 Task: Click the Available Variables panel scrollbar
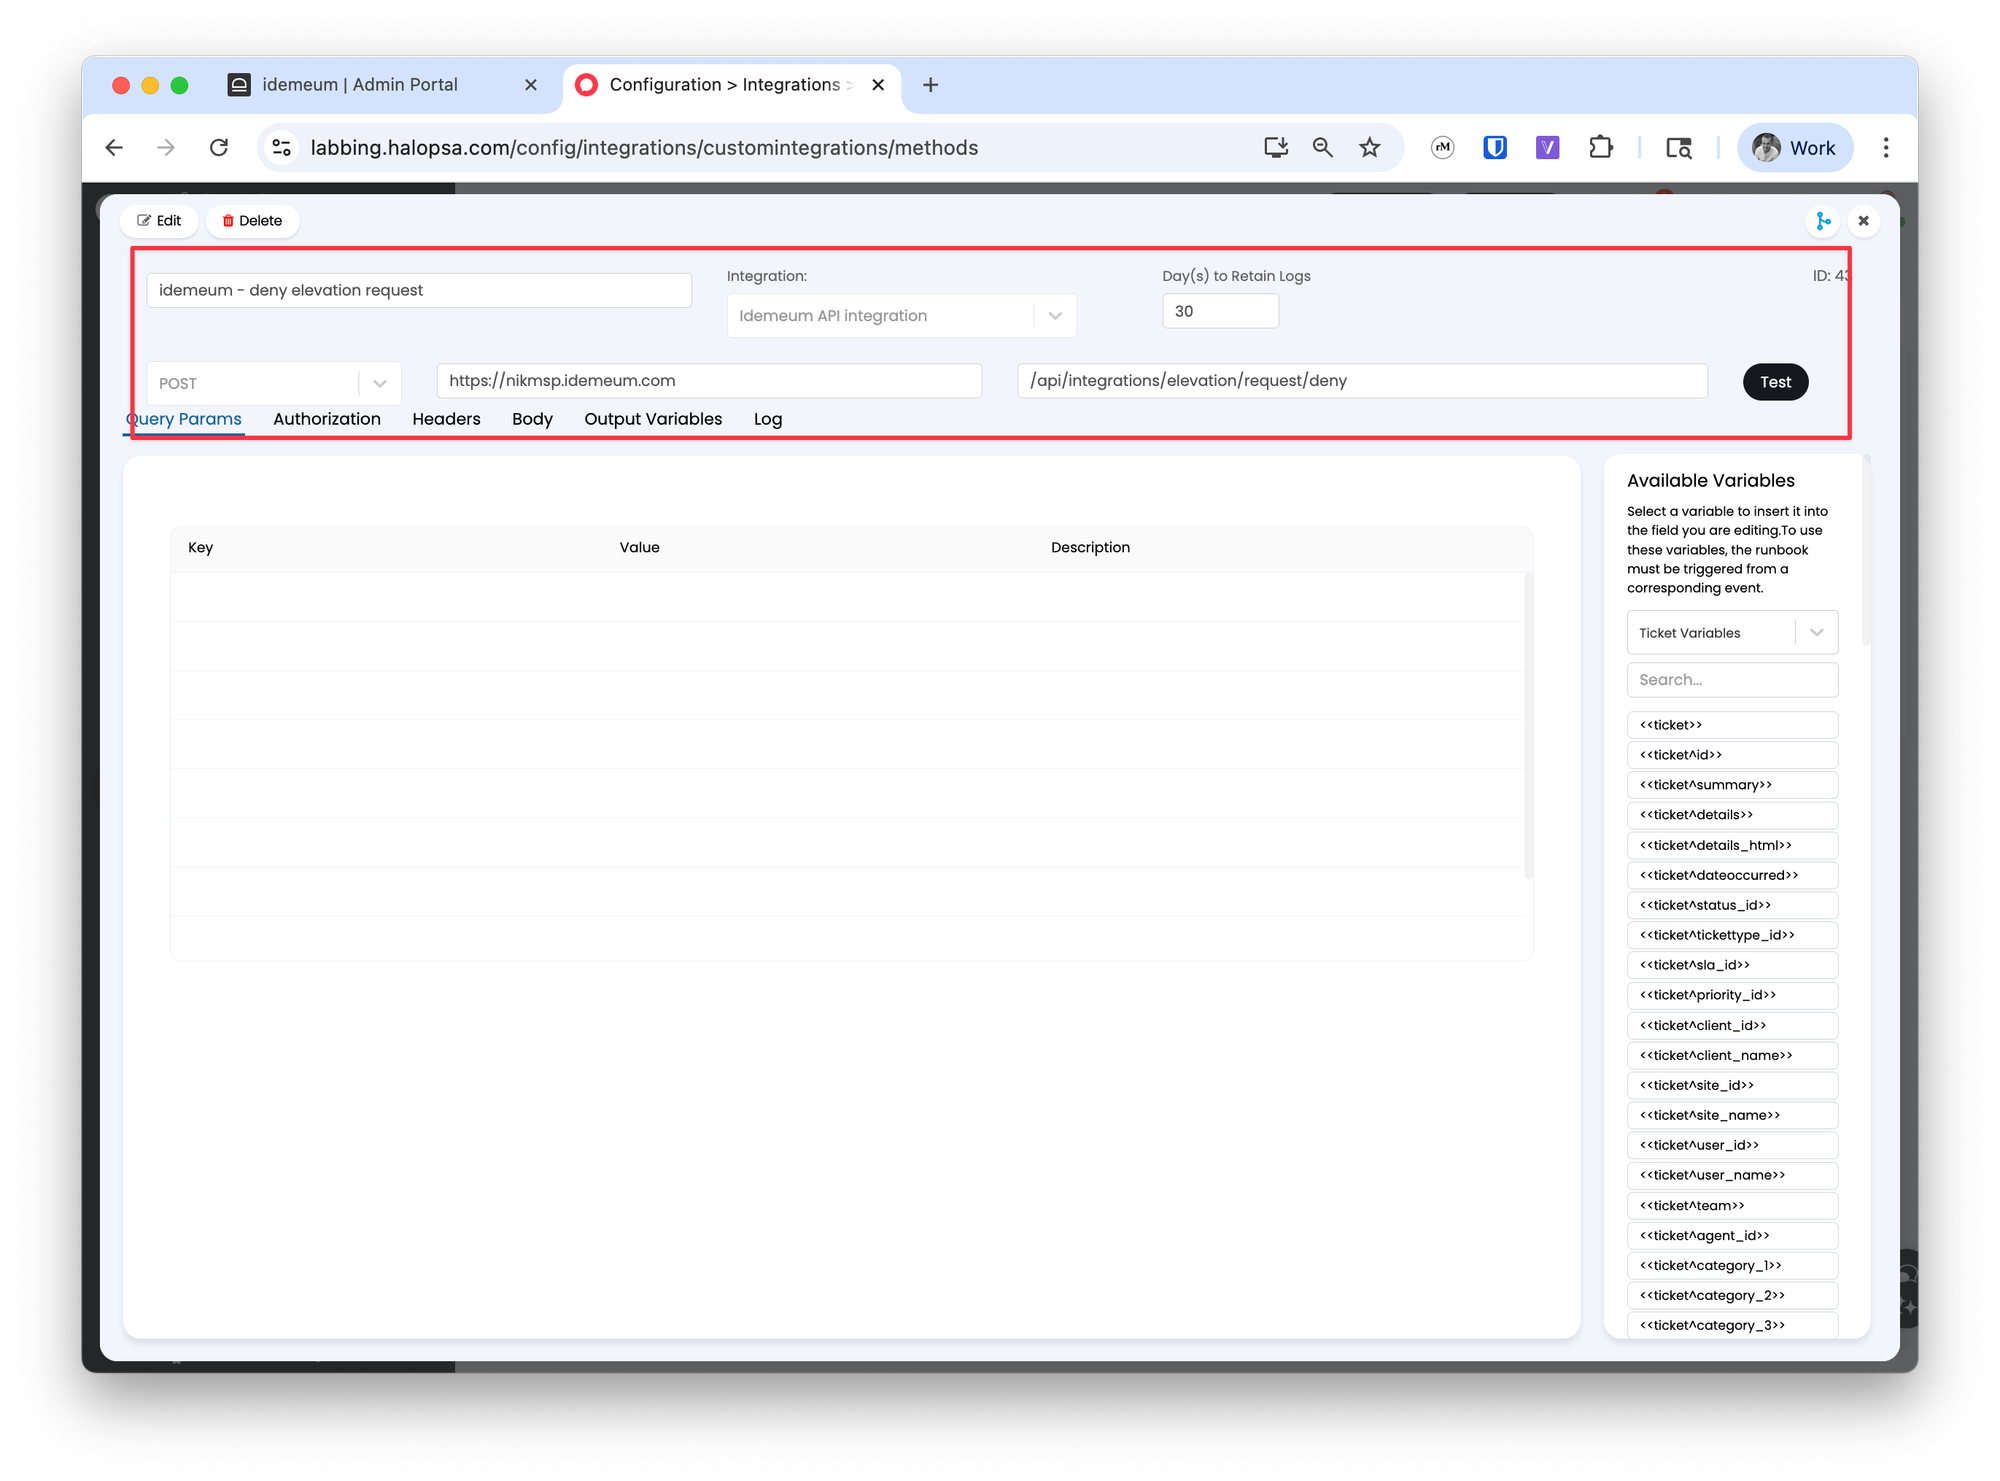[x=1866, y=550]
